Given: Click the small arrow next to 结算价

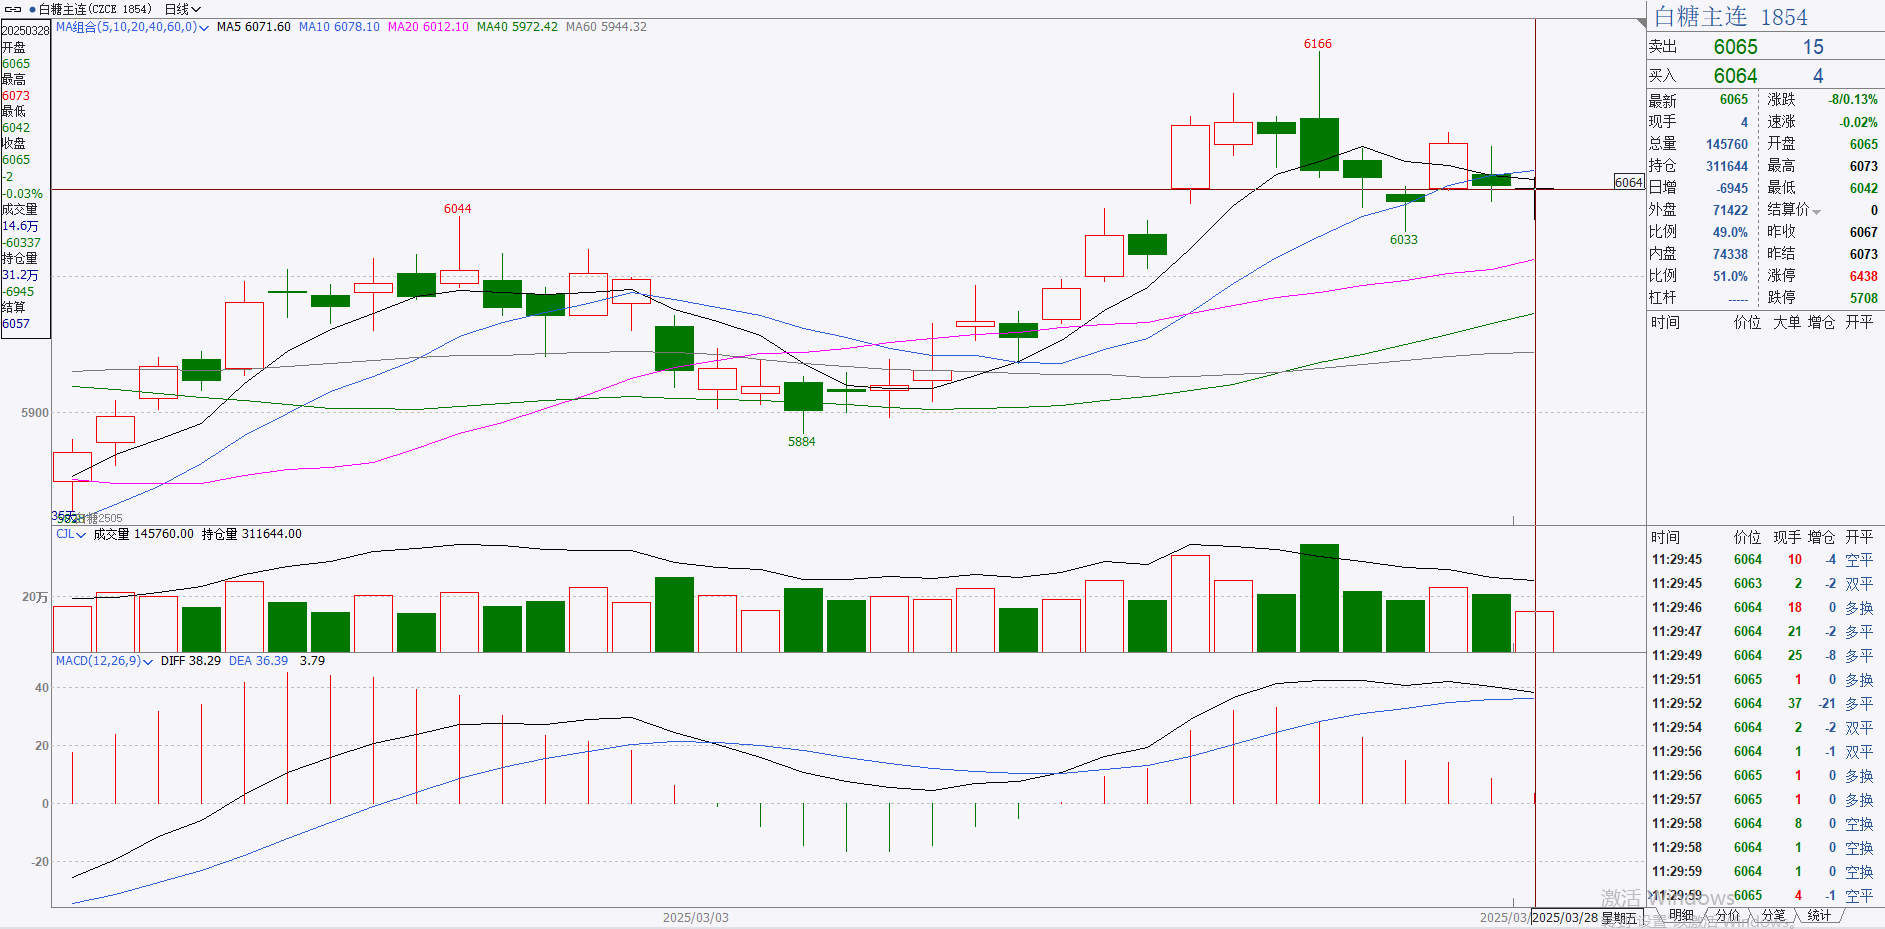Looking at the screenshot, I should [x=1817, y=211].
